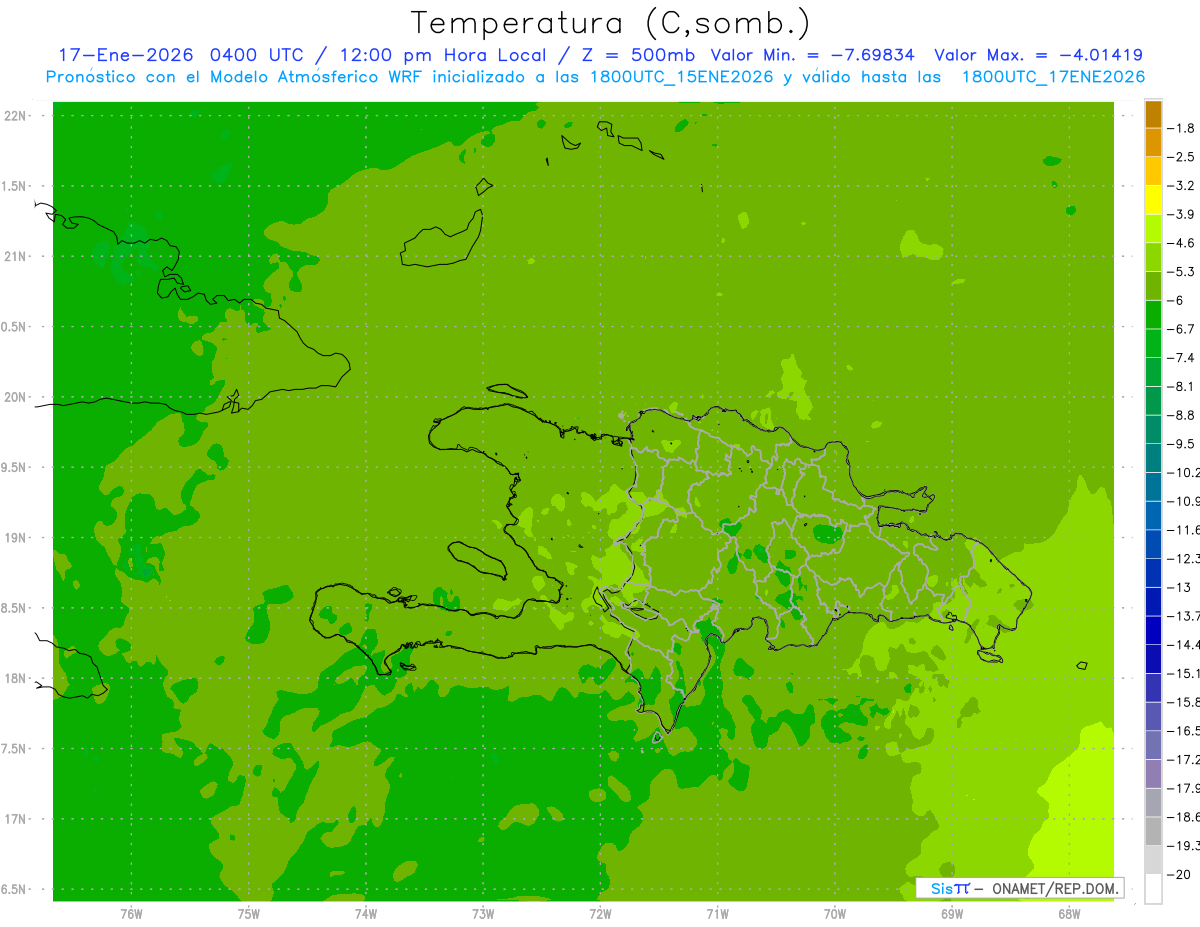Click the "17N" latitude label
Viewport: 1200px width, 927px height.
click(x=14, y=819)
